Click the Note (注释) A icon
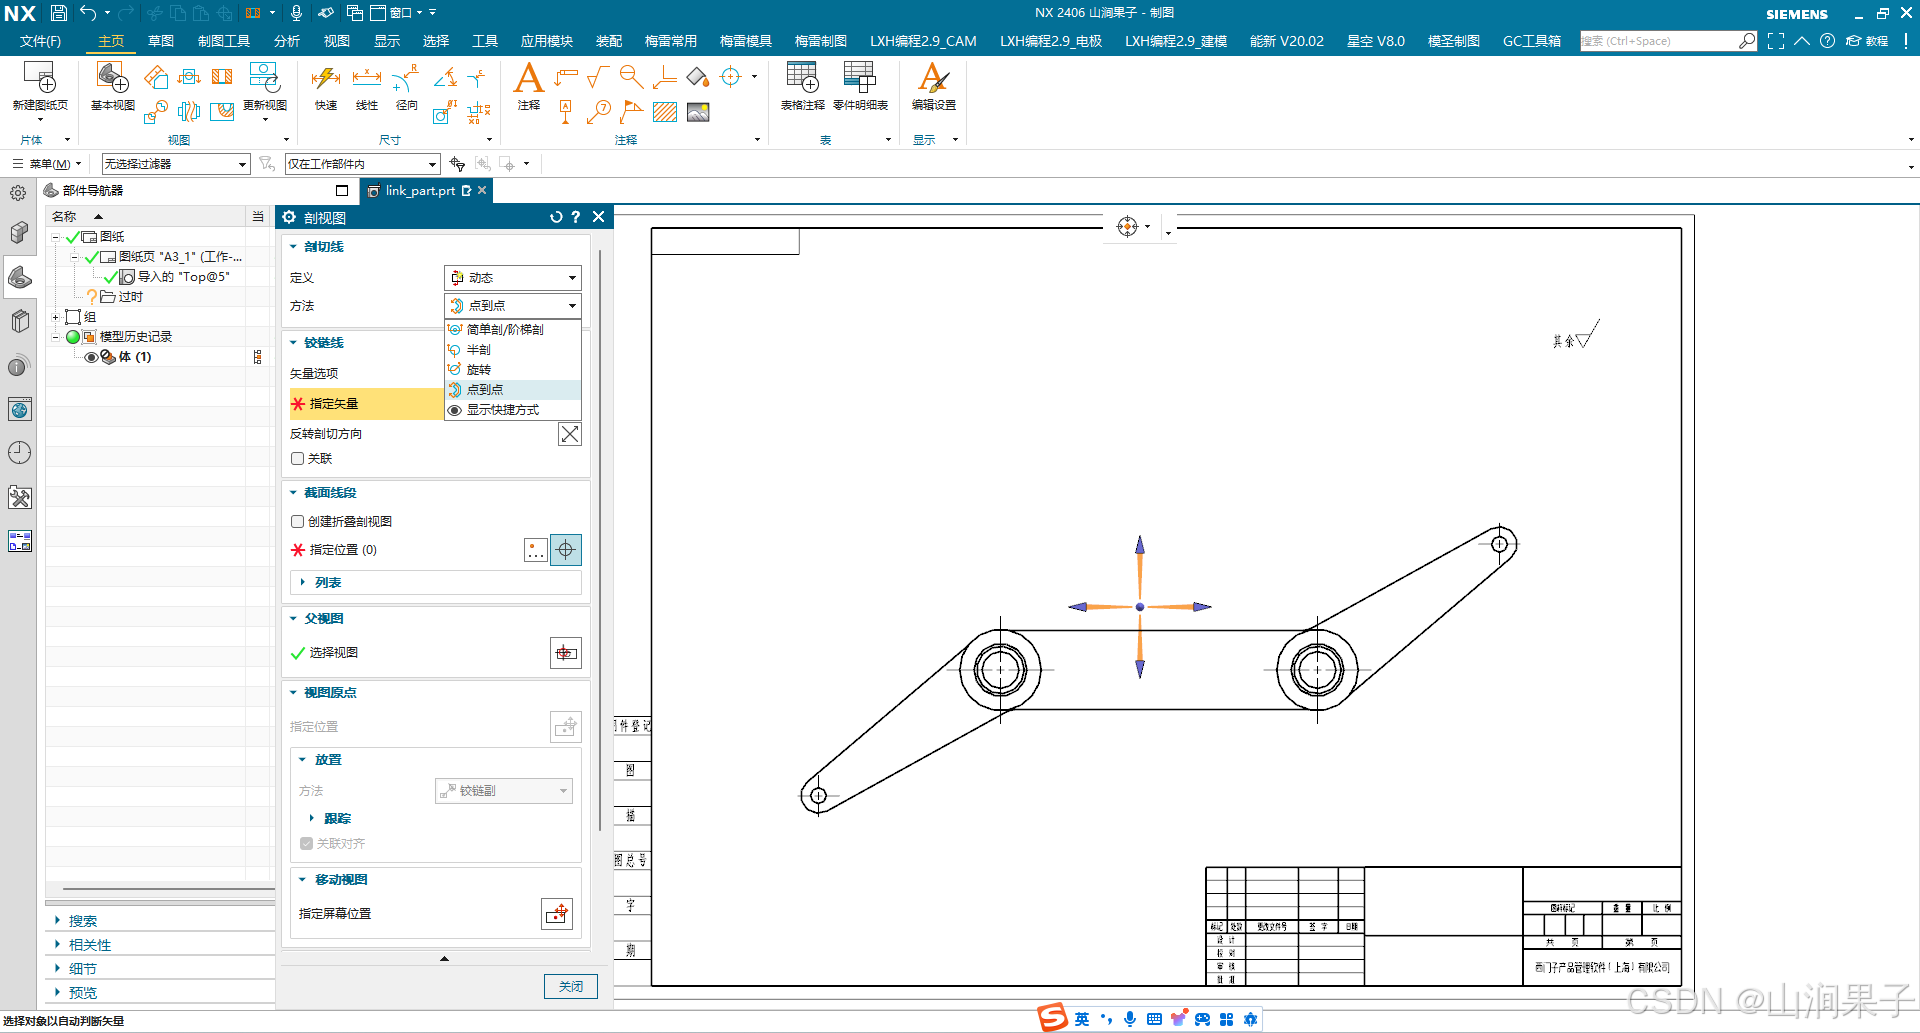 pos(528,78)
